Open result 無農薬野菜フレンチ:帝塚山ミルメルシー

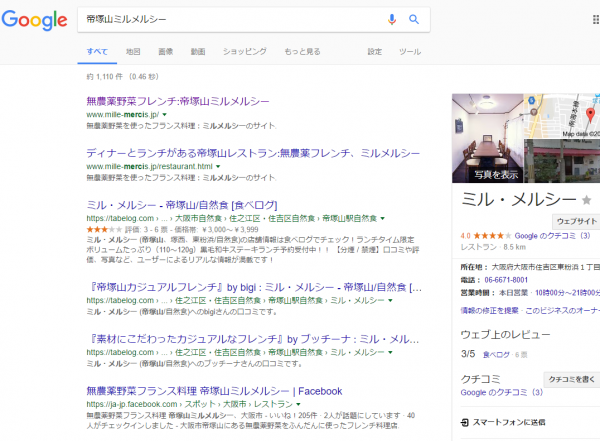click(x=178, y=101)
